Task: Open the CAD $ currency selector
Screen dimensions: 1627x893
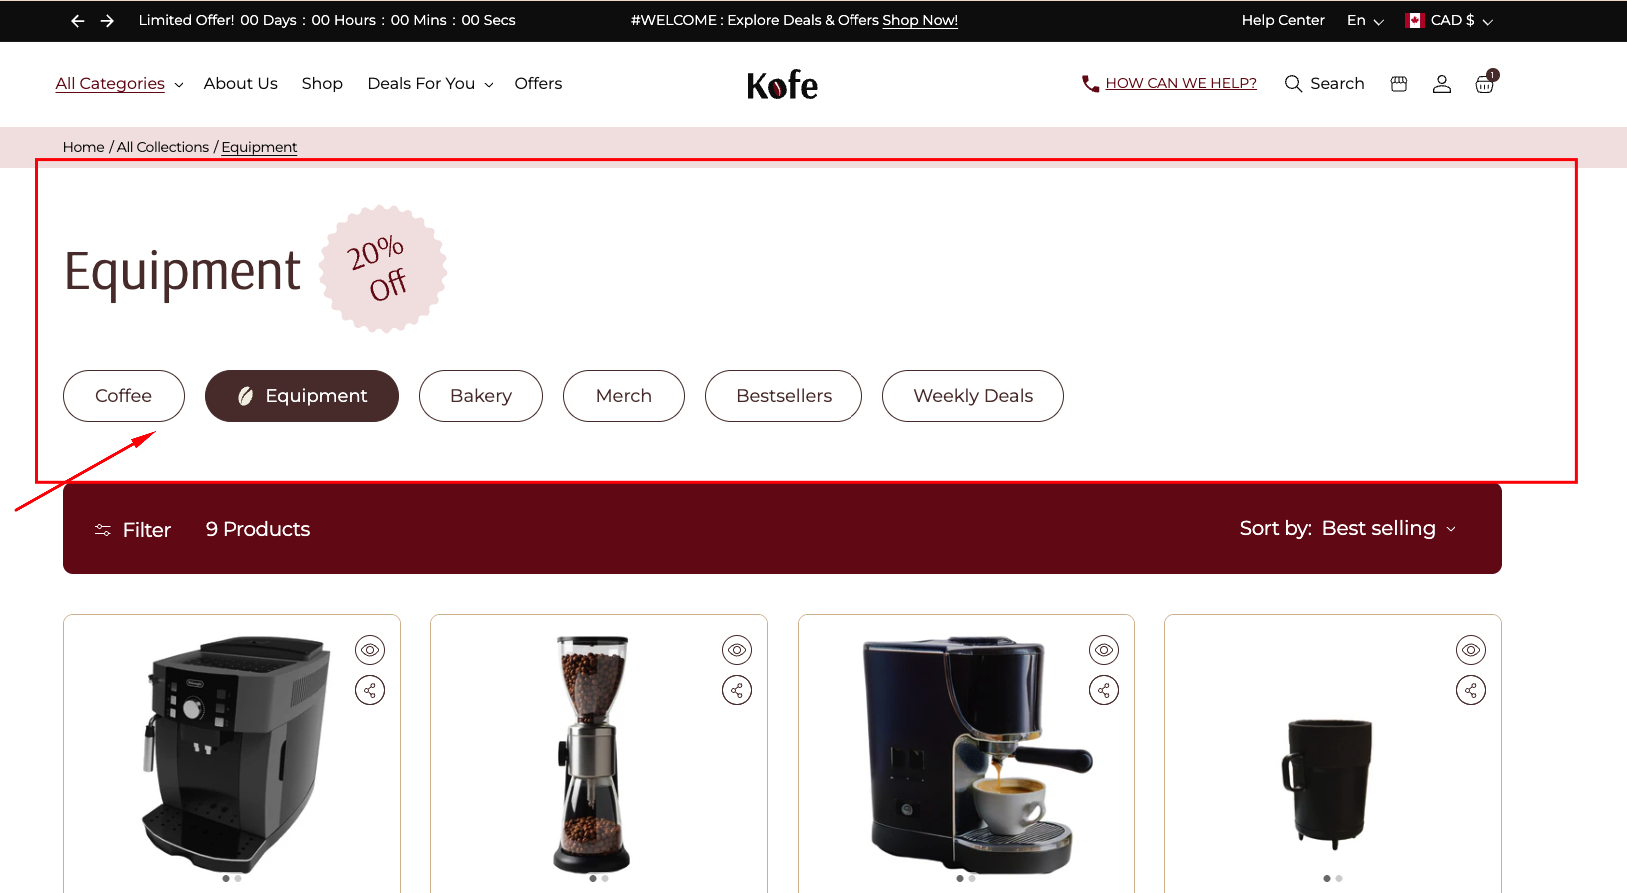Action: tap(1449, 21)
